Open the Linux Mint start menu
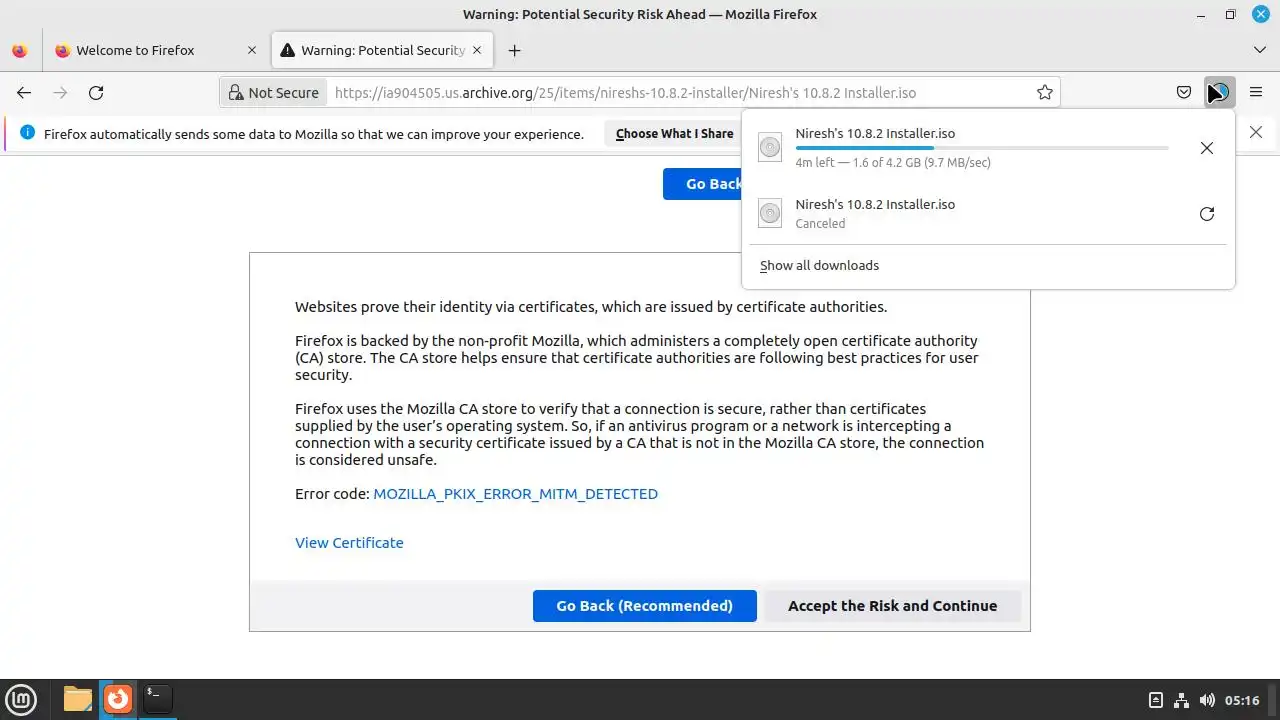Image resolution: width=1280 pixels, height=720 pixels. pos(22,699)
